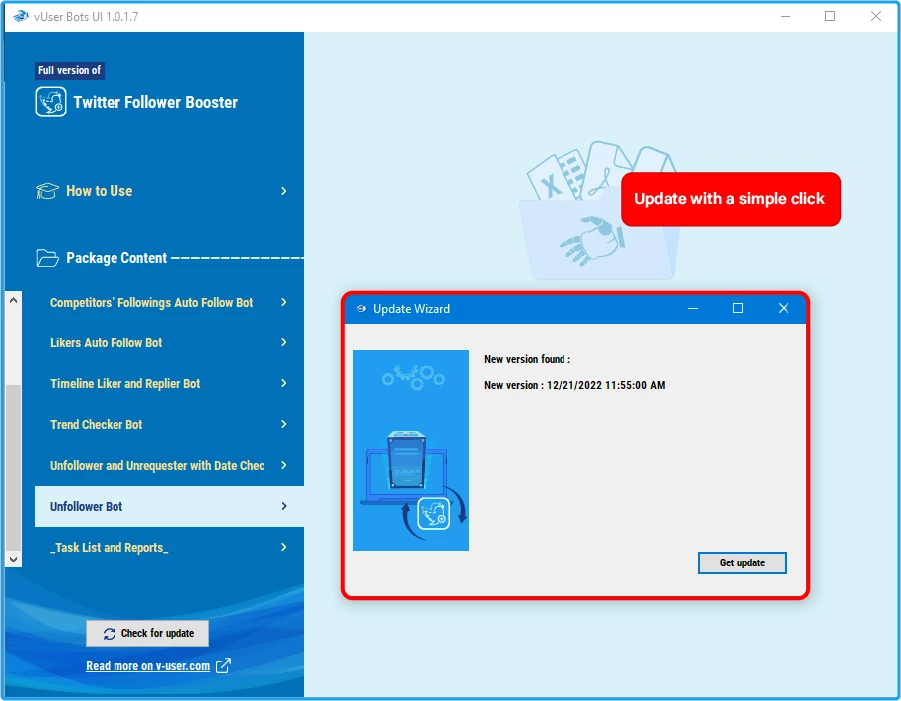Screen dimensions: 901x701
Task: Click the graduation cap icon beside How to Use
Action: pos(47,191)
